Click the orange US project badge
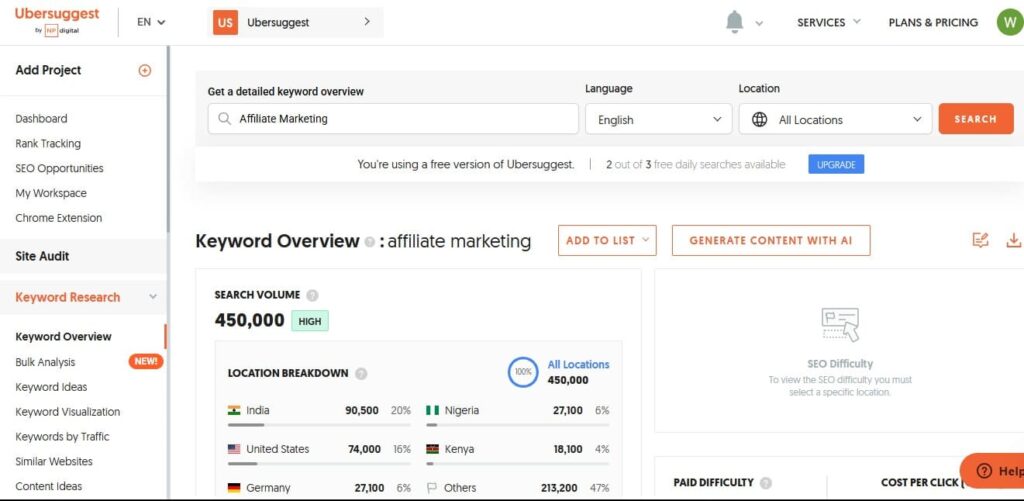Screen dimensions: 1024x501 tap(225, 22)
